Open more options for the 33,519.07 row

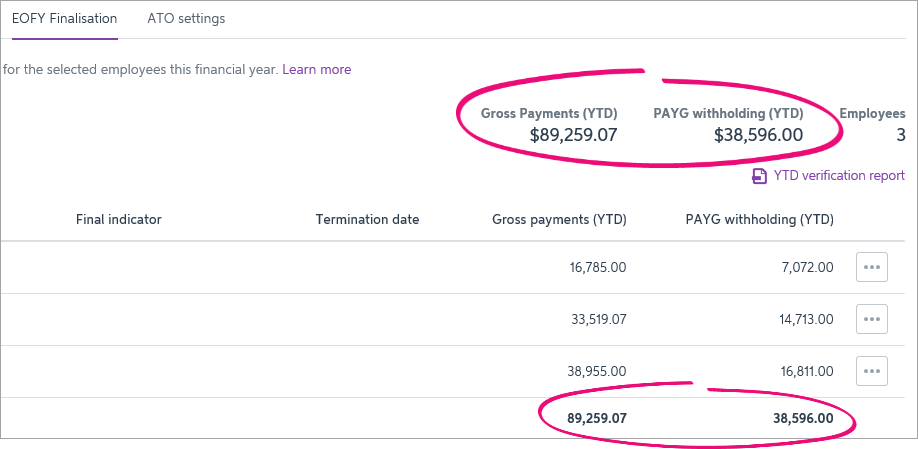871,319
